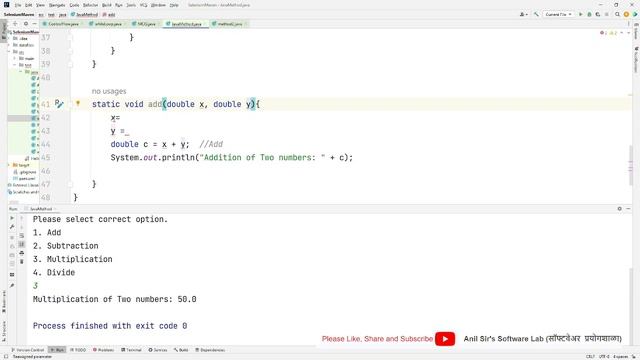Run the program with green play button in top toolbar
640x360 pixels.
(581, 14)
